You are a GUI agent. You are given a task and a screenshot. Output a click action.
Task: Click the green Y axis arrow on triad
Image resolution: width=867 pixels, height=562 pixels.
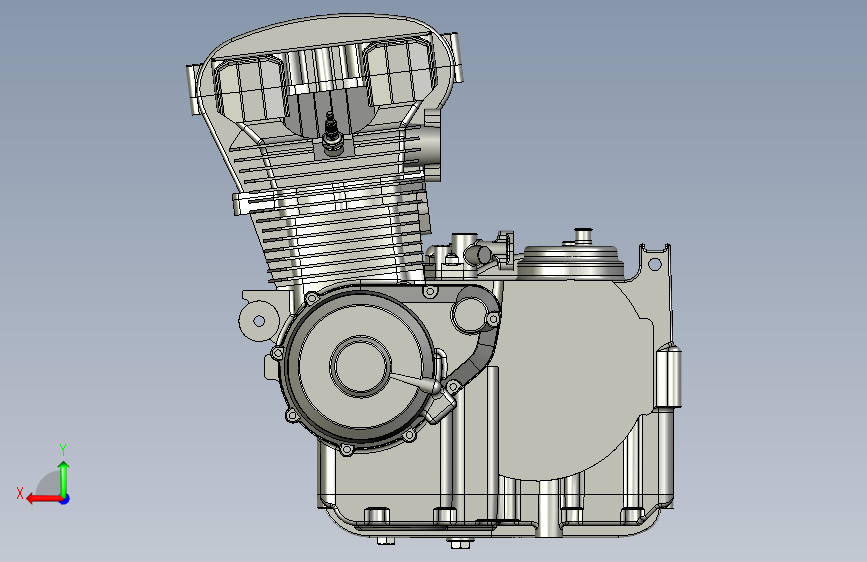[64, 479]
